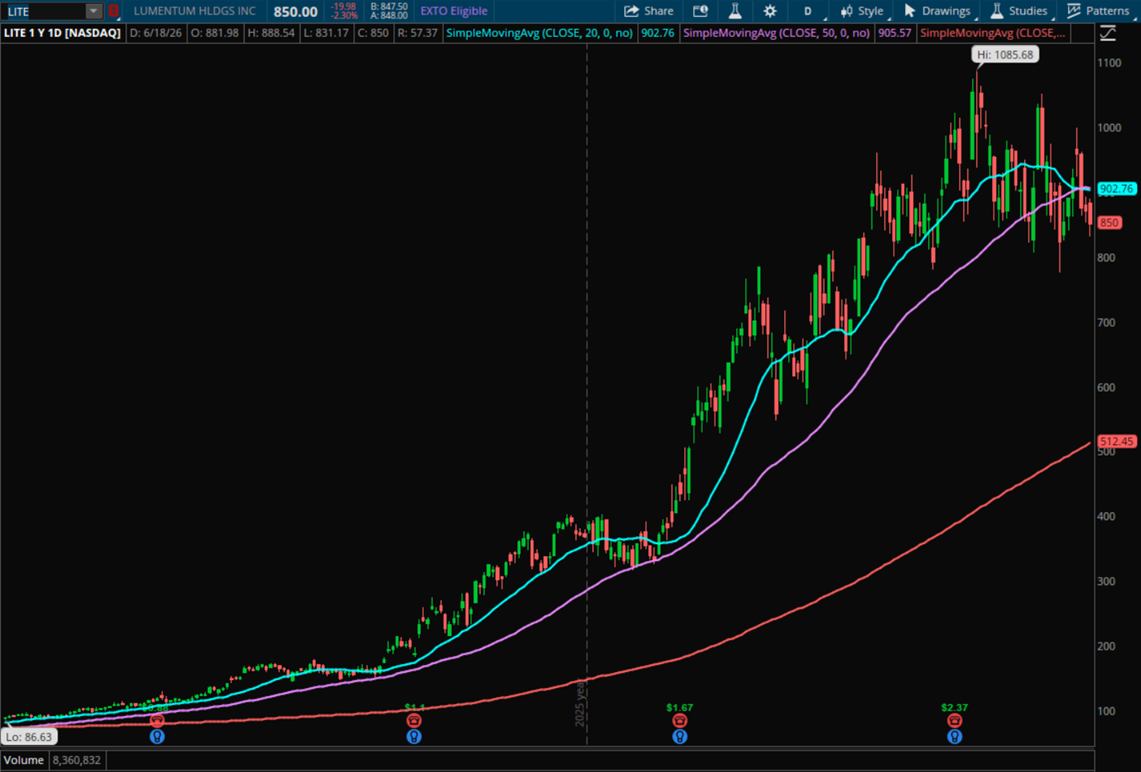Image resolution: width=1141 pixels, height=772 pixels.
Task: Click the 400 level on the price axis
Action: pos(1106,517)
